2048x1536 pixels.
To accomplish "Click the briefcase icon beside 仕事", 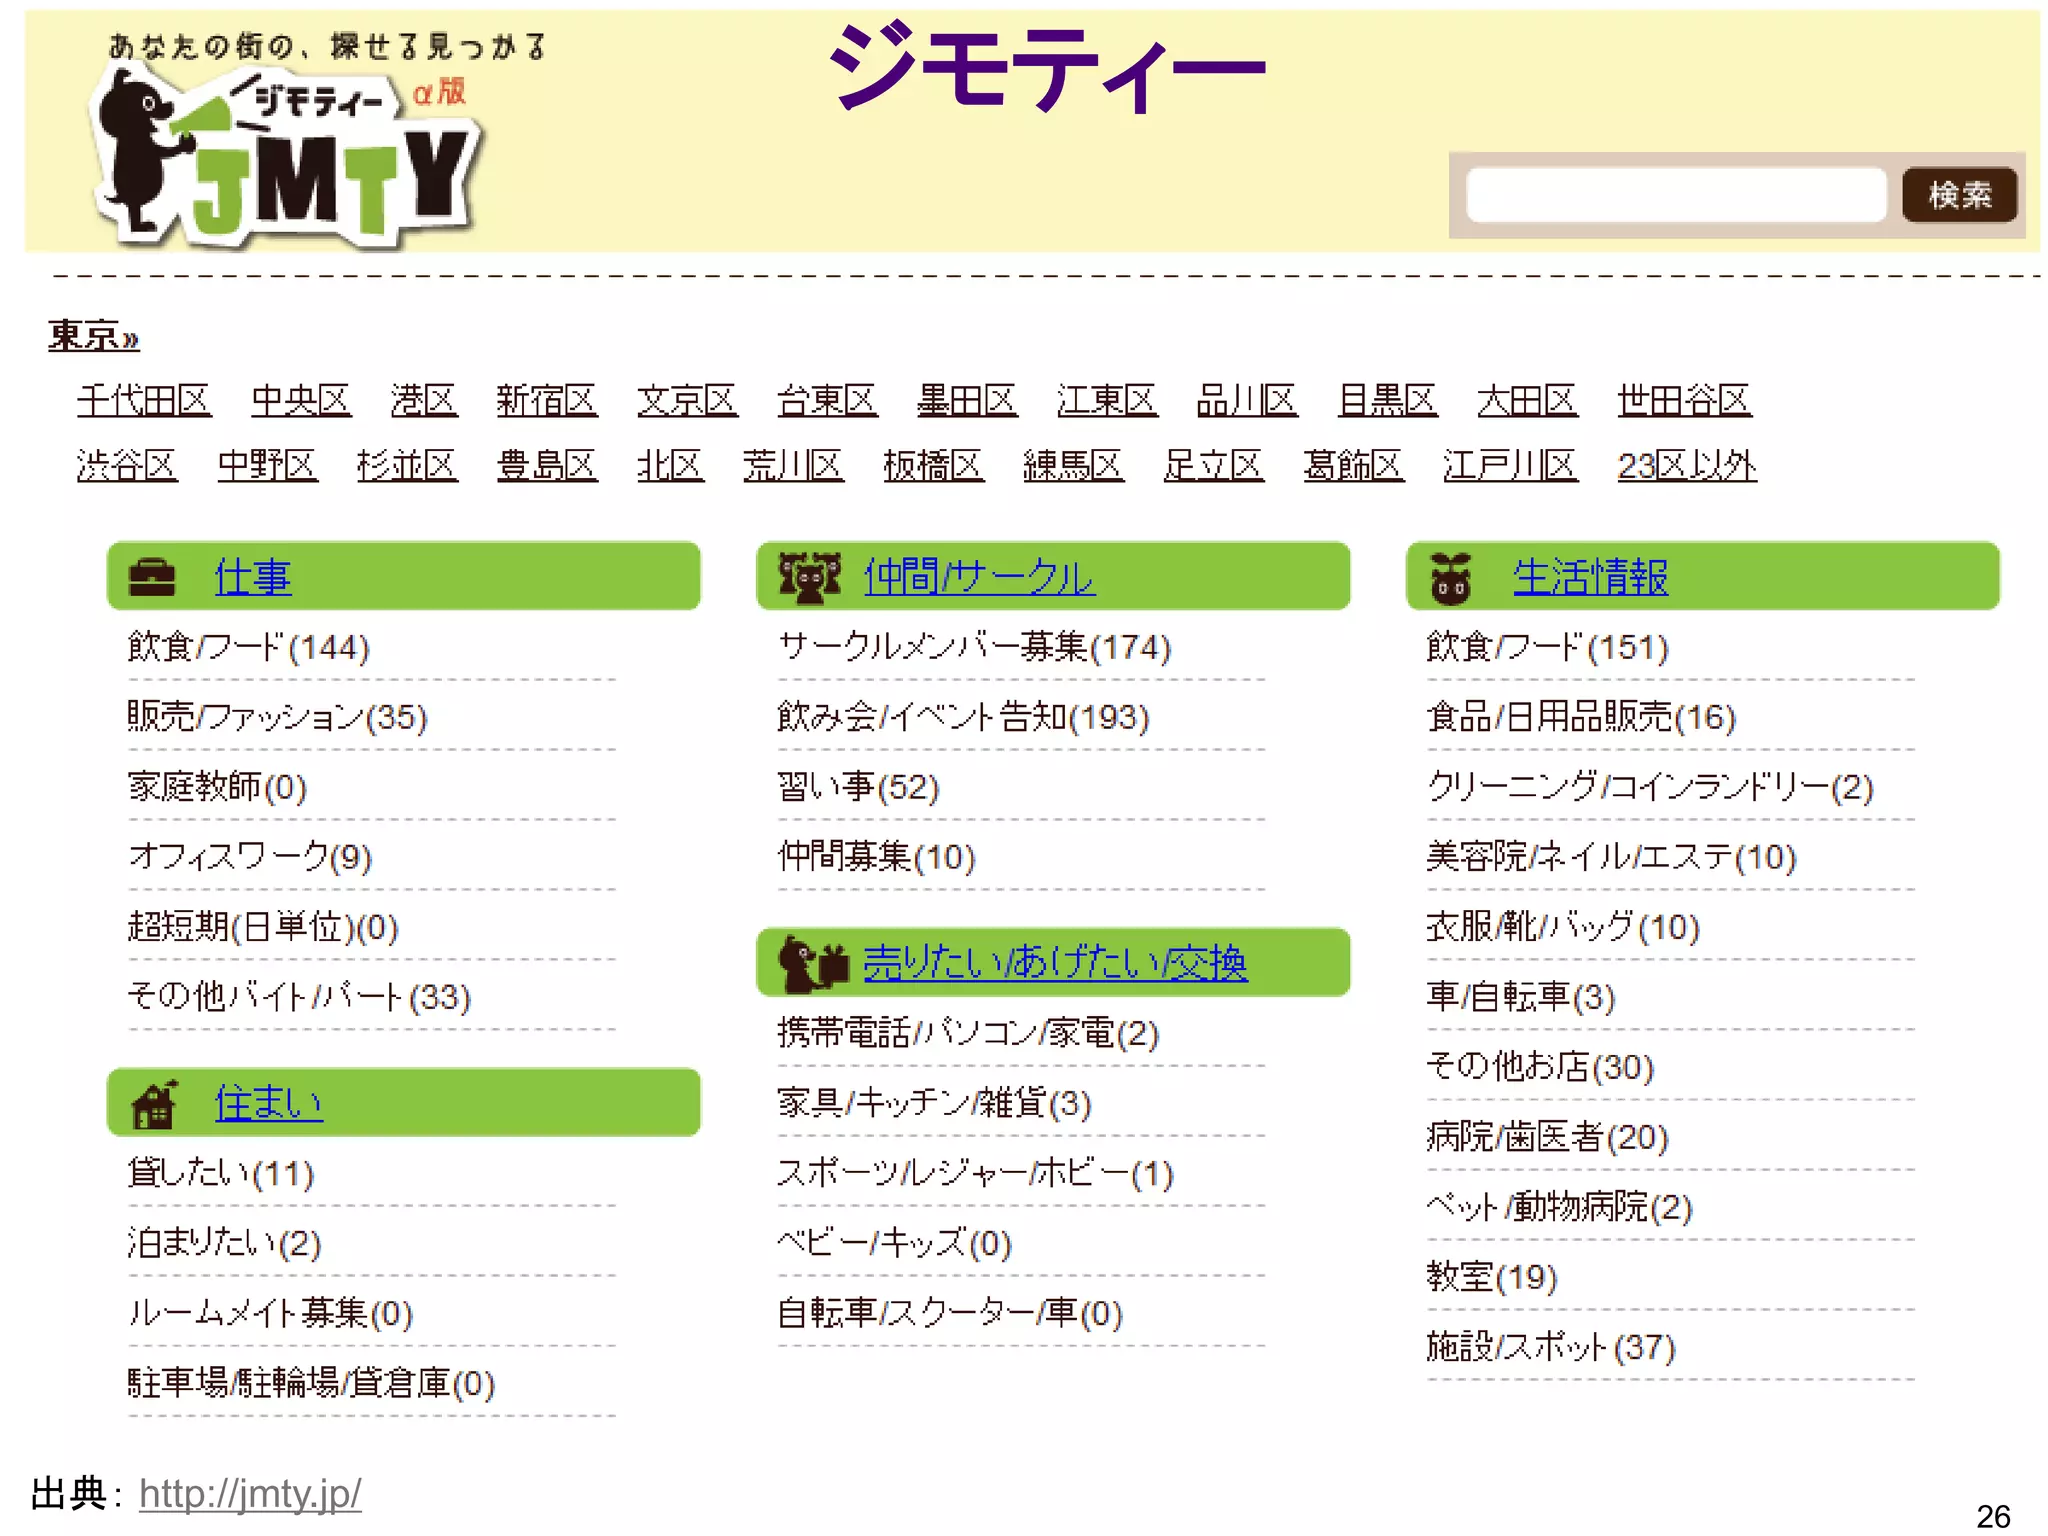I will pyautogui.click(x=152, y=577).
